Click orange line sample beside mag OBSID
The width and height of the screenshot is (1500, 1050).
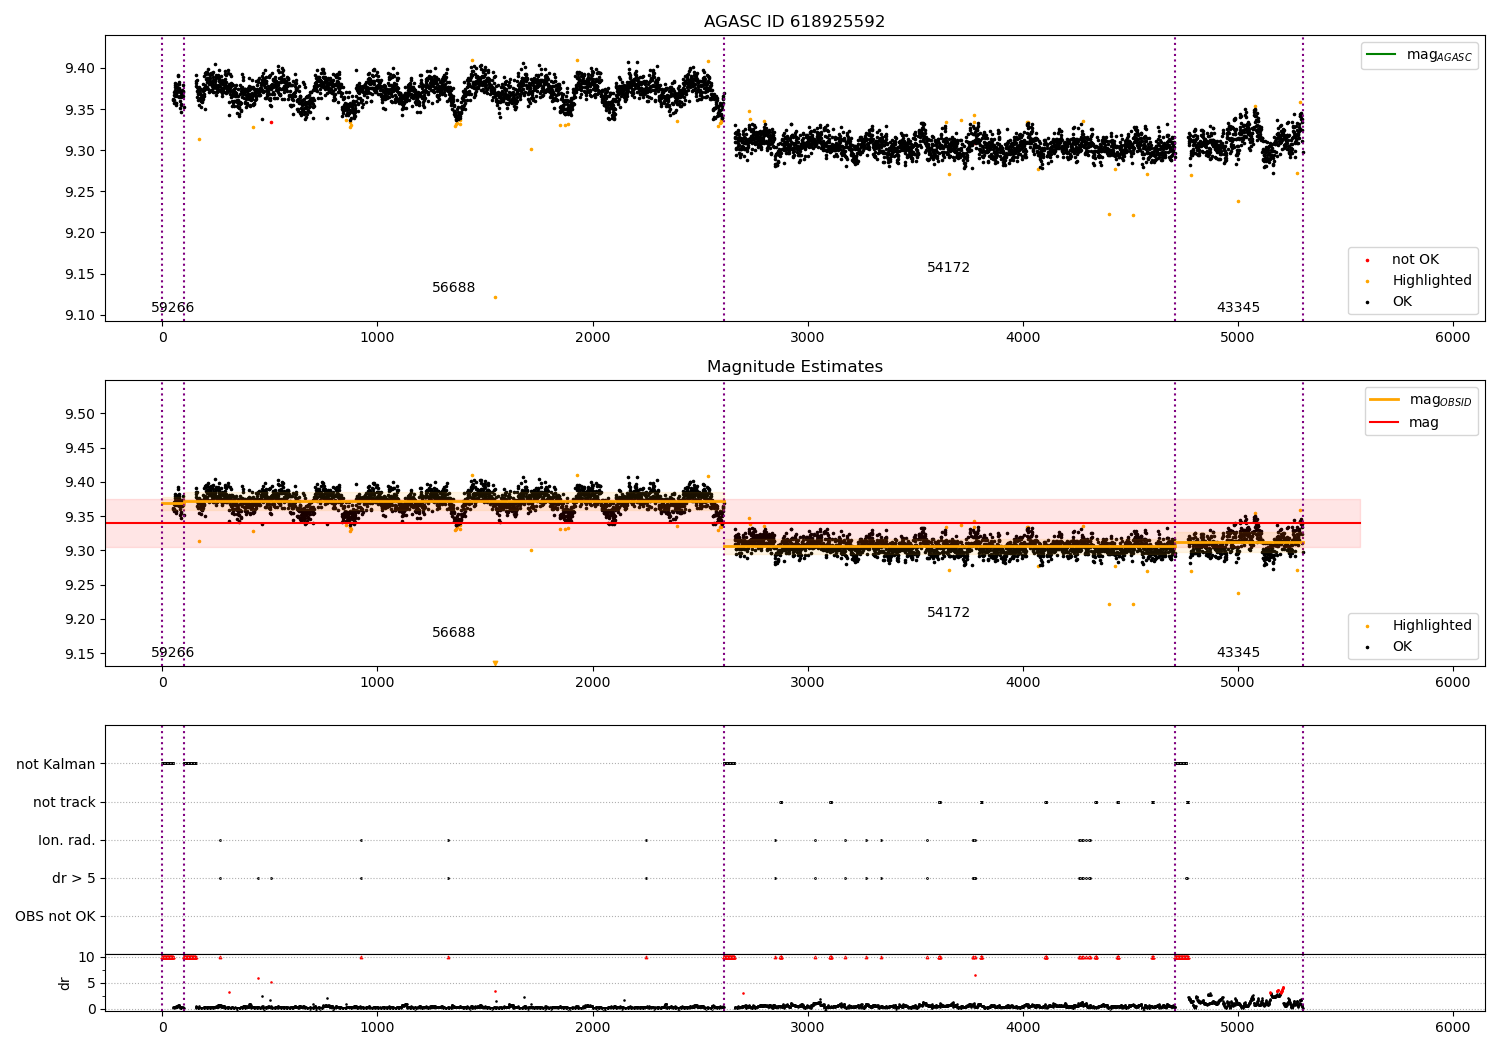point(1385,400)
